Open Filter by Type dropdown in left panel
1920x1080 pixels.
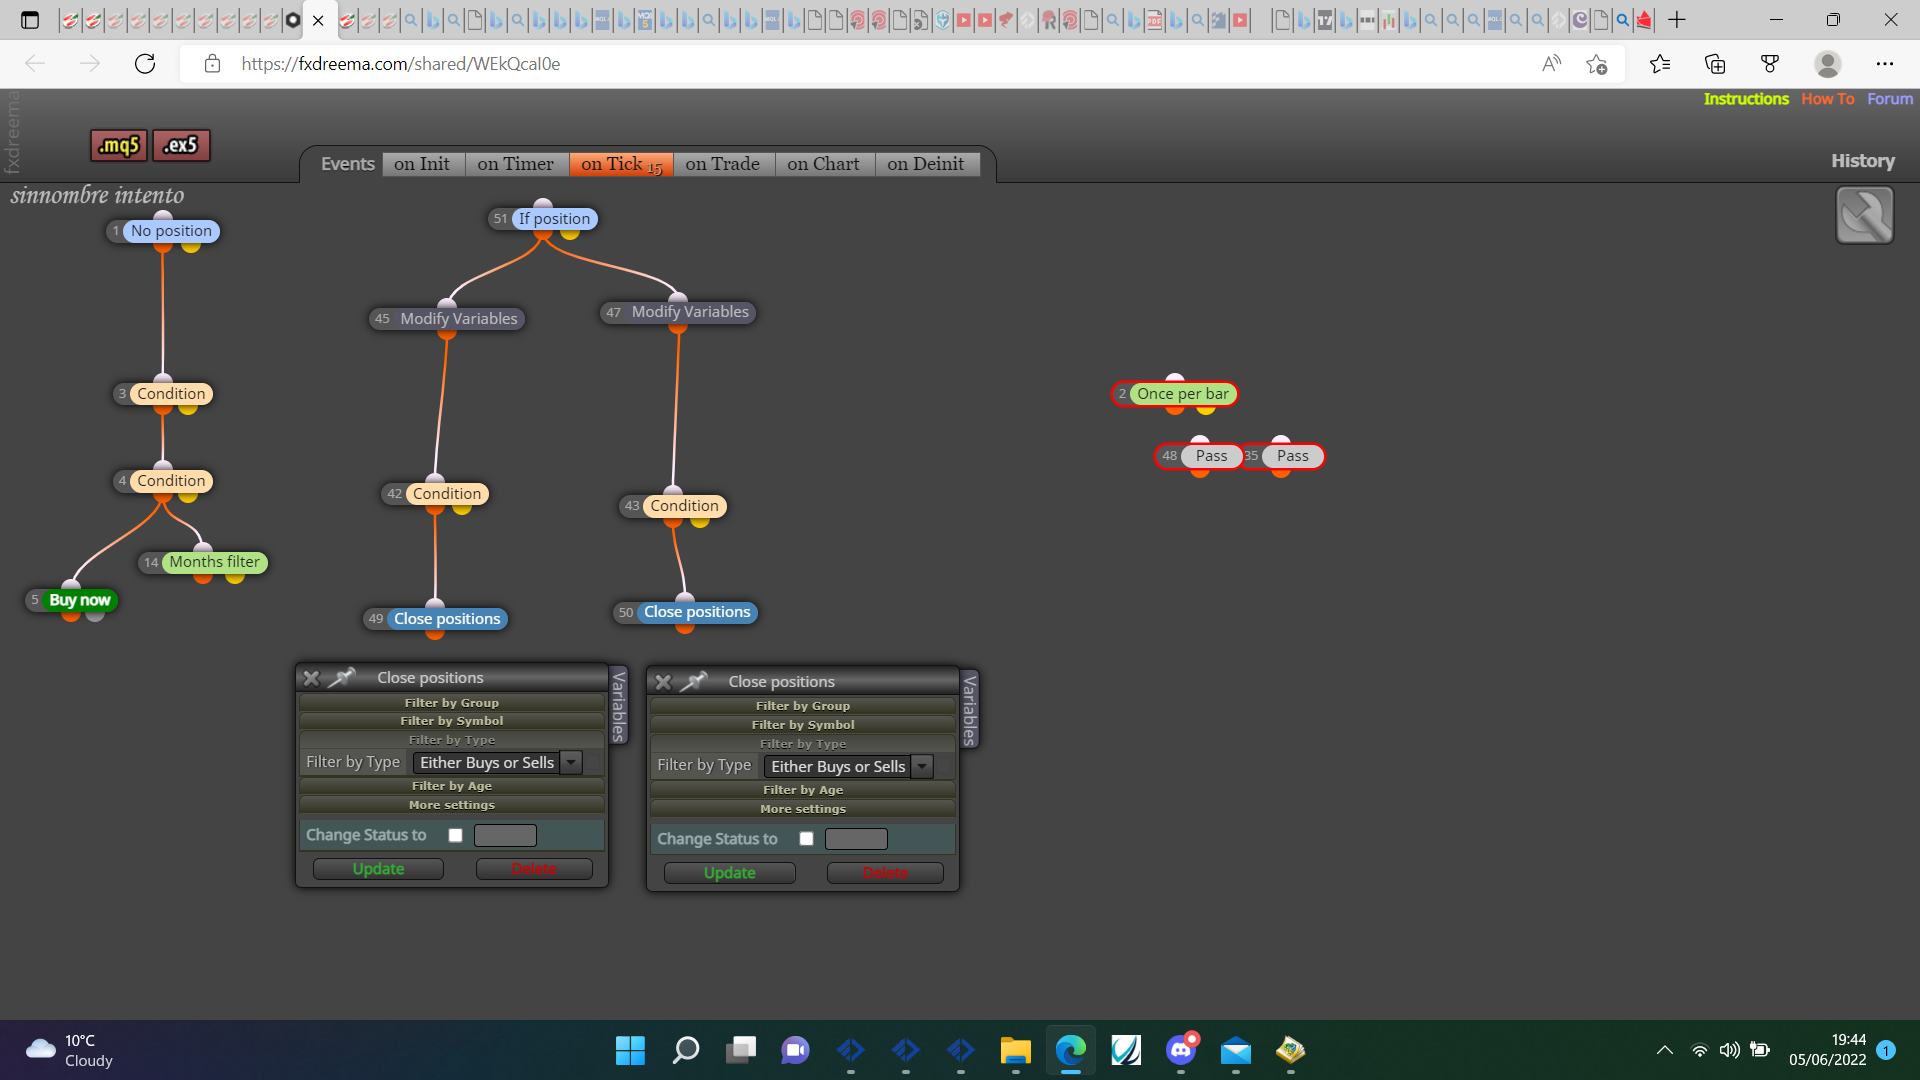point(497,763)
